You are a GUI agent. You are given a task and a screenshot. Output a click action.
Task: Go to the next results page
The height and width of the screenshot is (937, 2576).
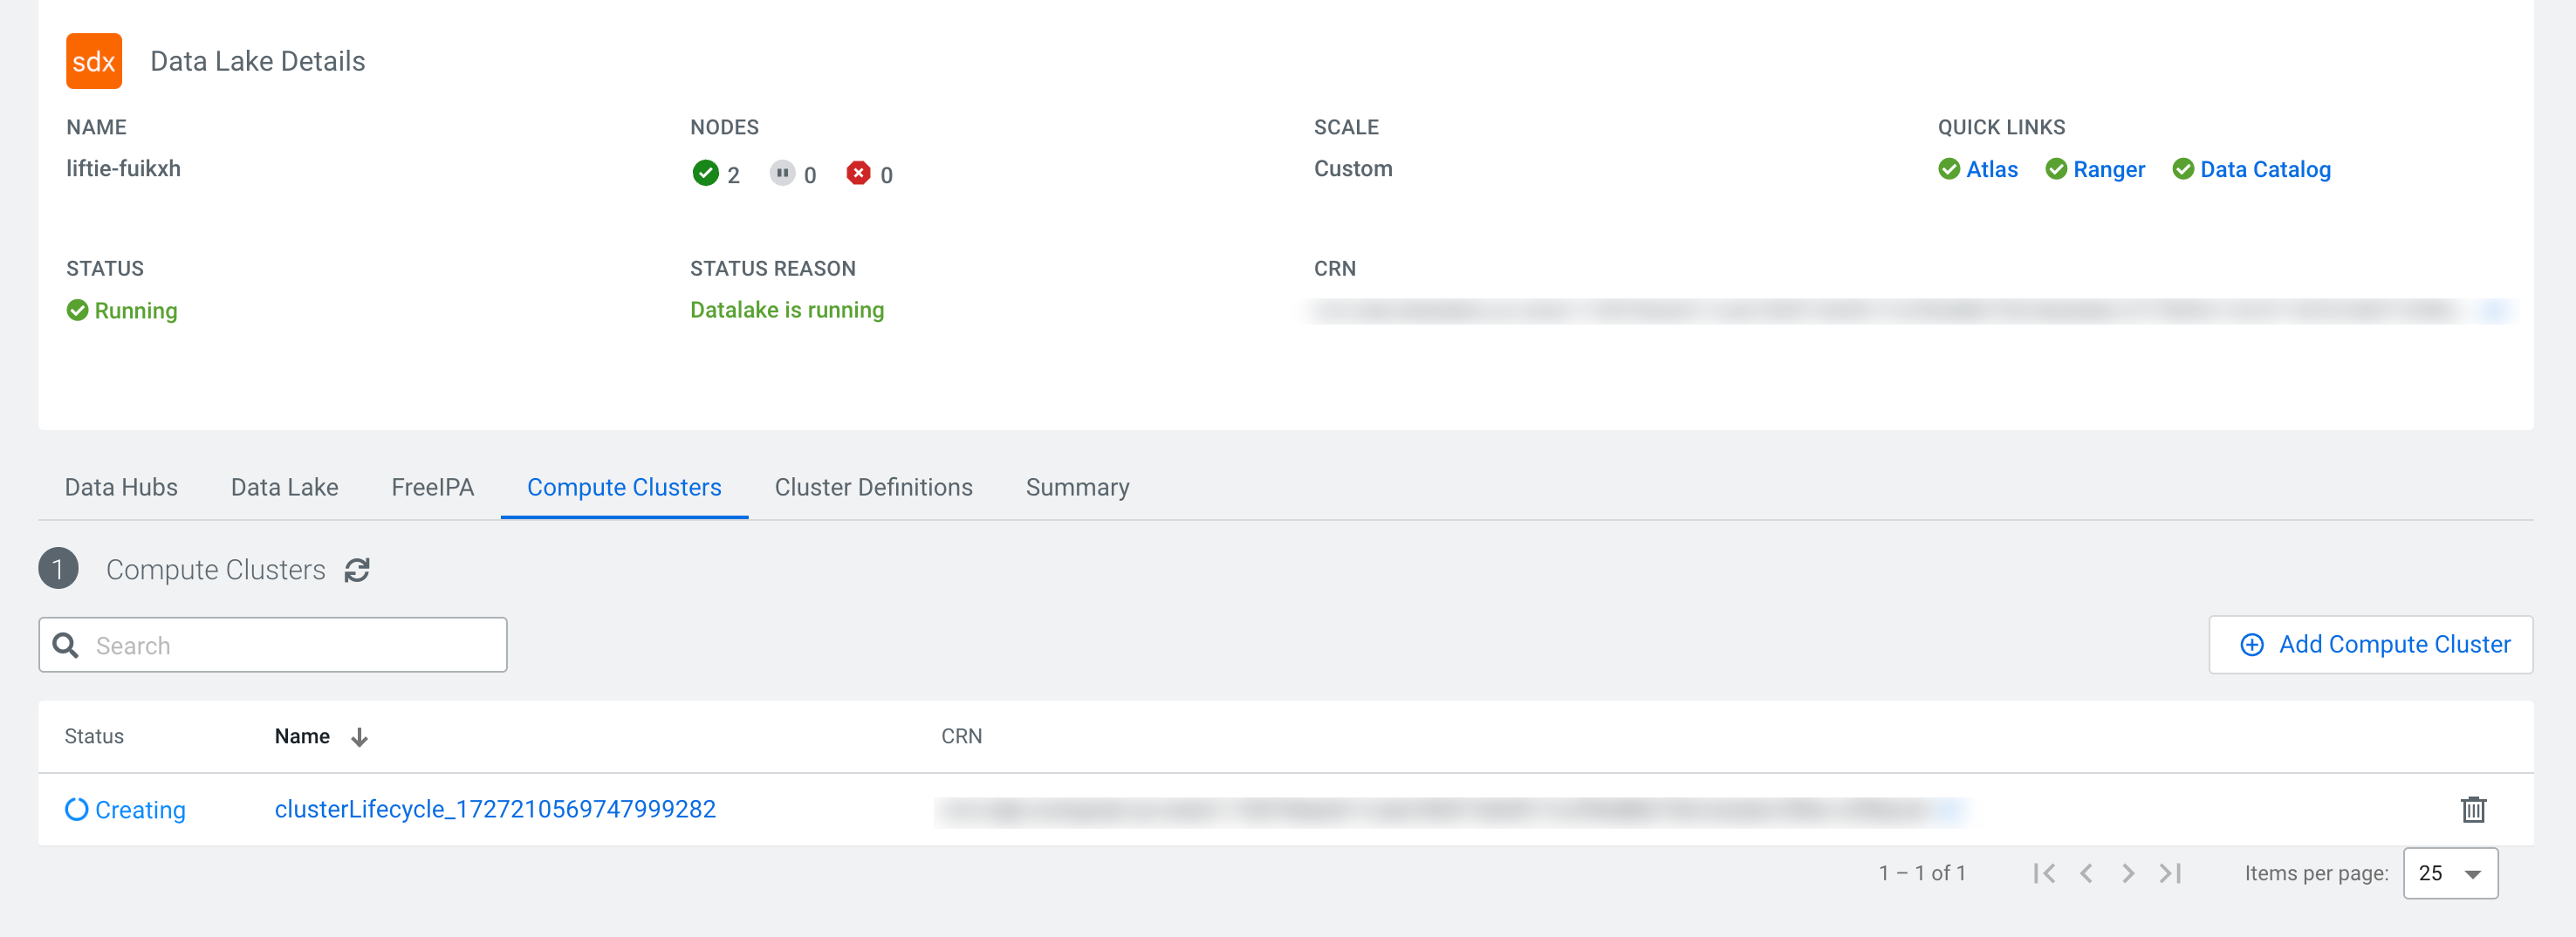[2128, 873]
